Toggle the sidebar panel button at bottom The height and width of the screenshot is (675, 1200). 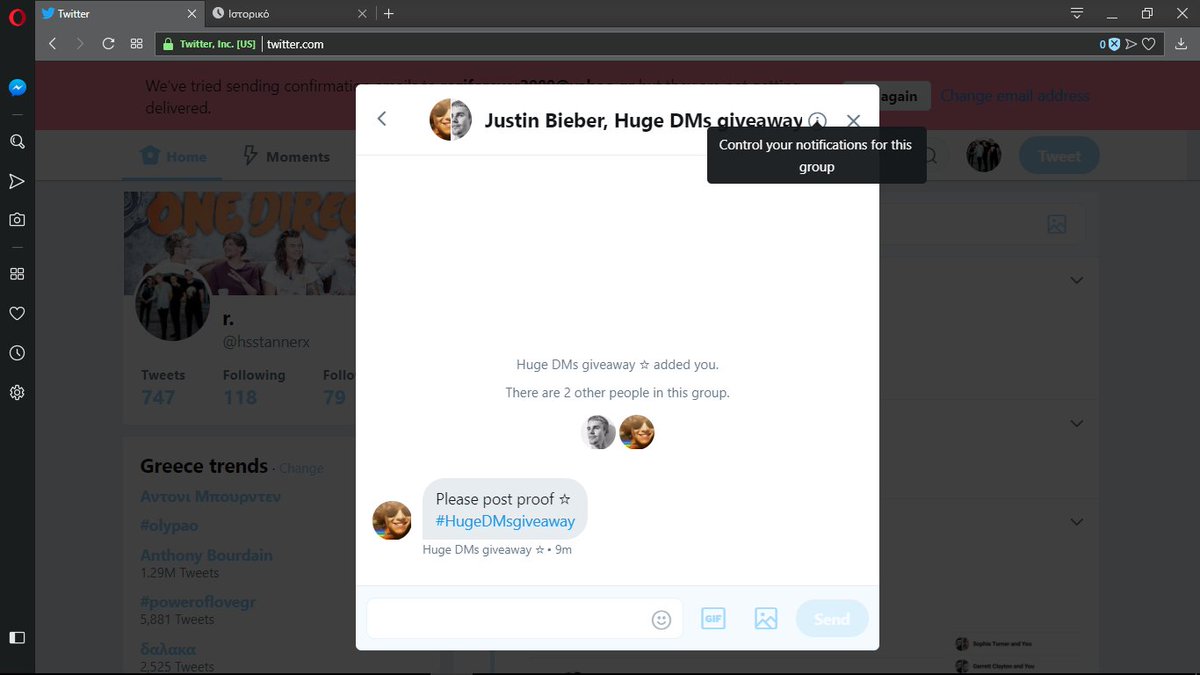[17, 637]
